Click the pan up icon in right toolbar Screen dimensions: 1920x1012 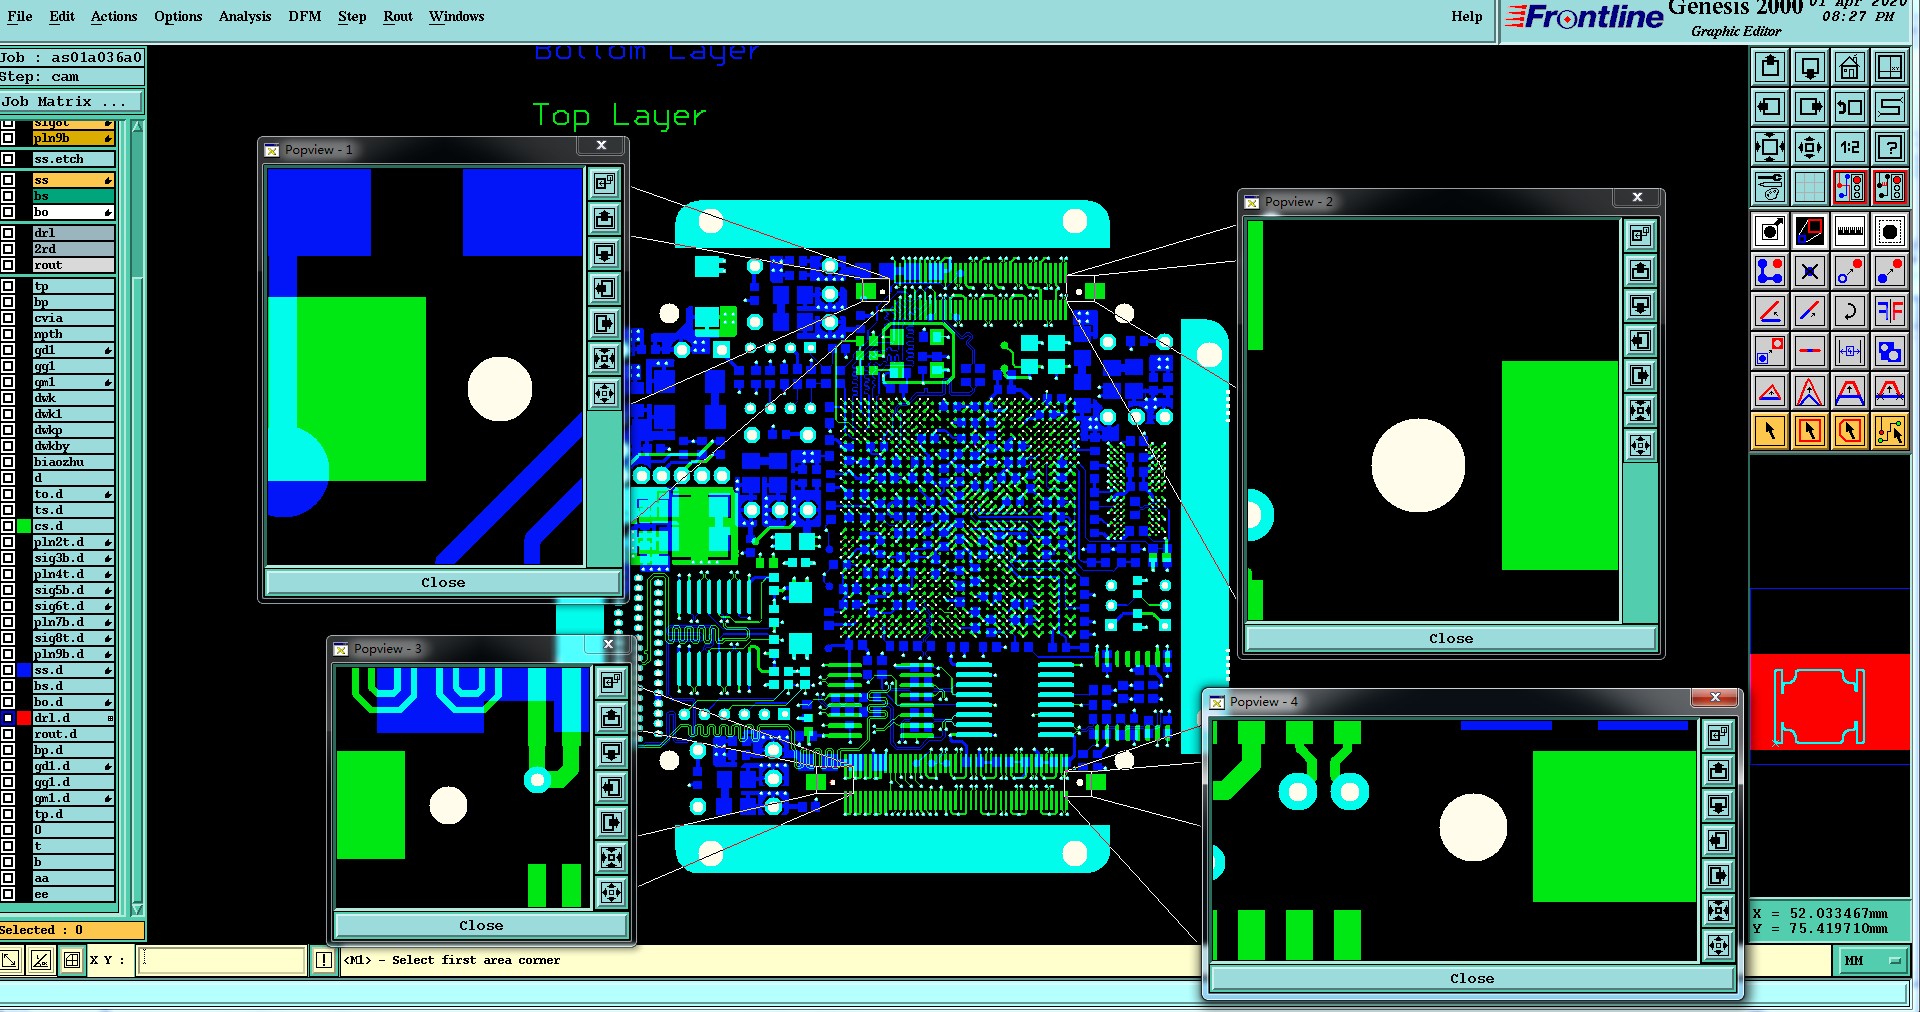1770,67
